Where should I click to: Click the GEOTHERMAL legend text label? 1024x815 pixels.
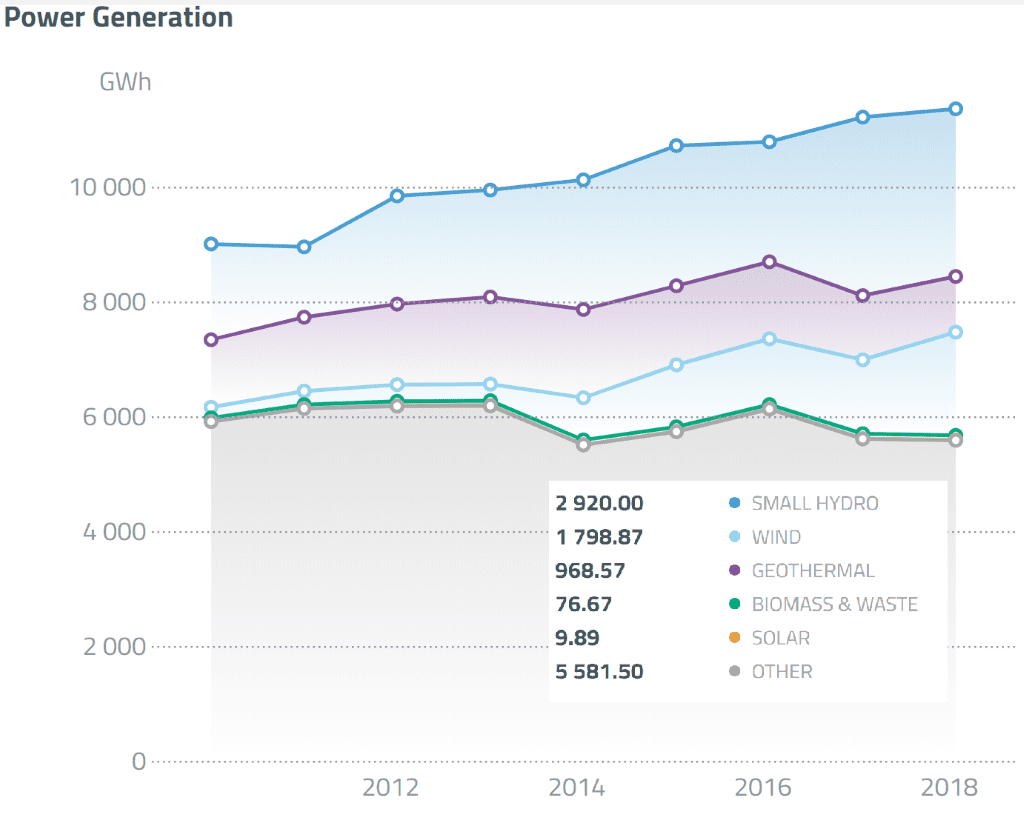click(815, 571)
